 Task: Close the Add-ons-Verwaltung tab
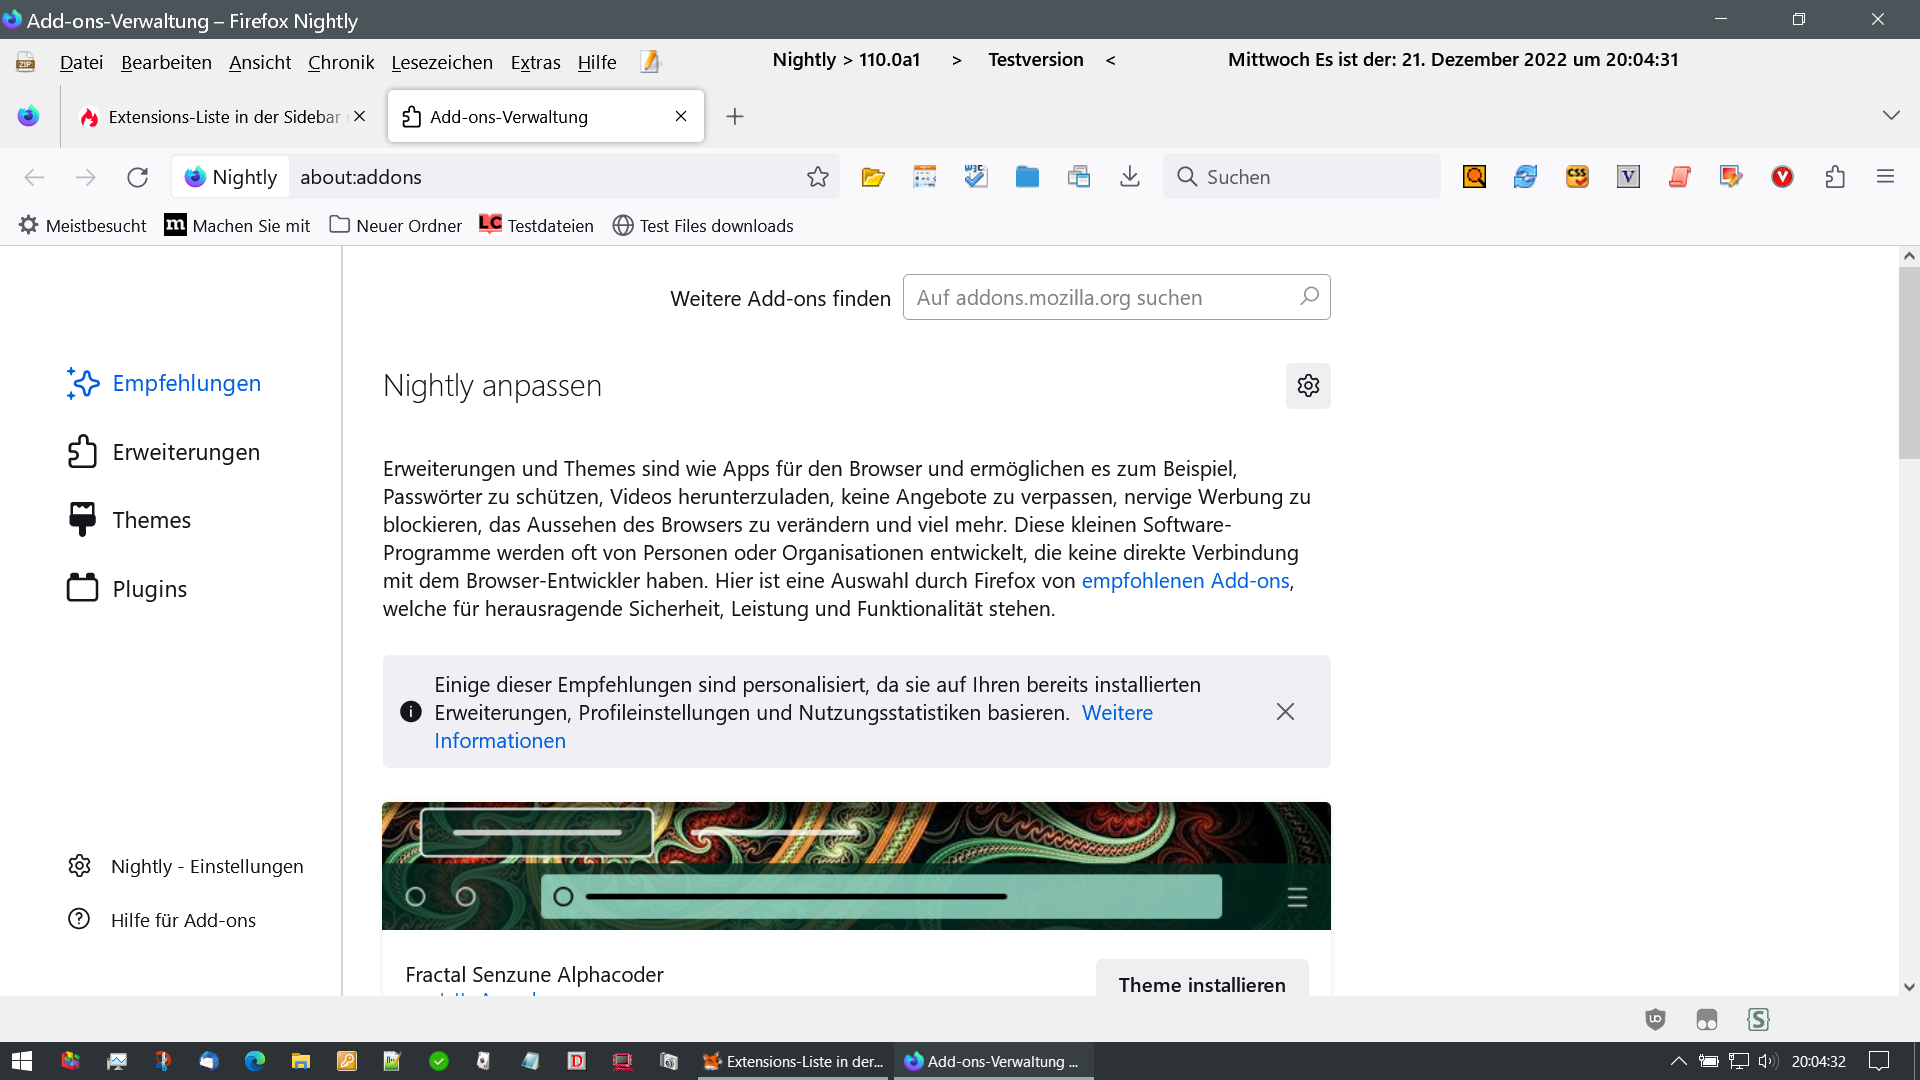pos(681,116)
